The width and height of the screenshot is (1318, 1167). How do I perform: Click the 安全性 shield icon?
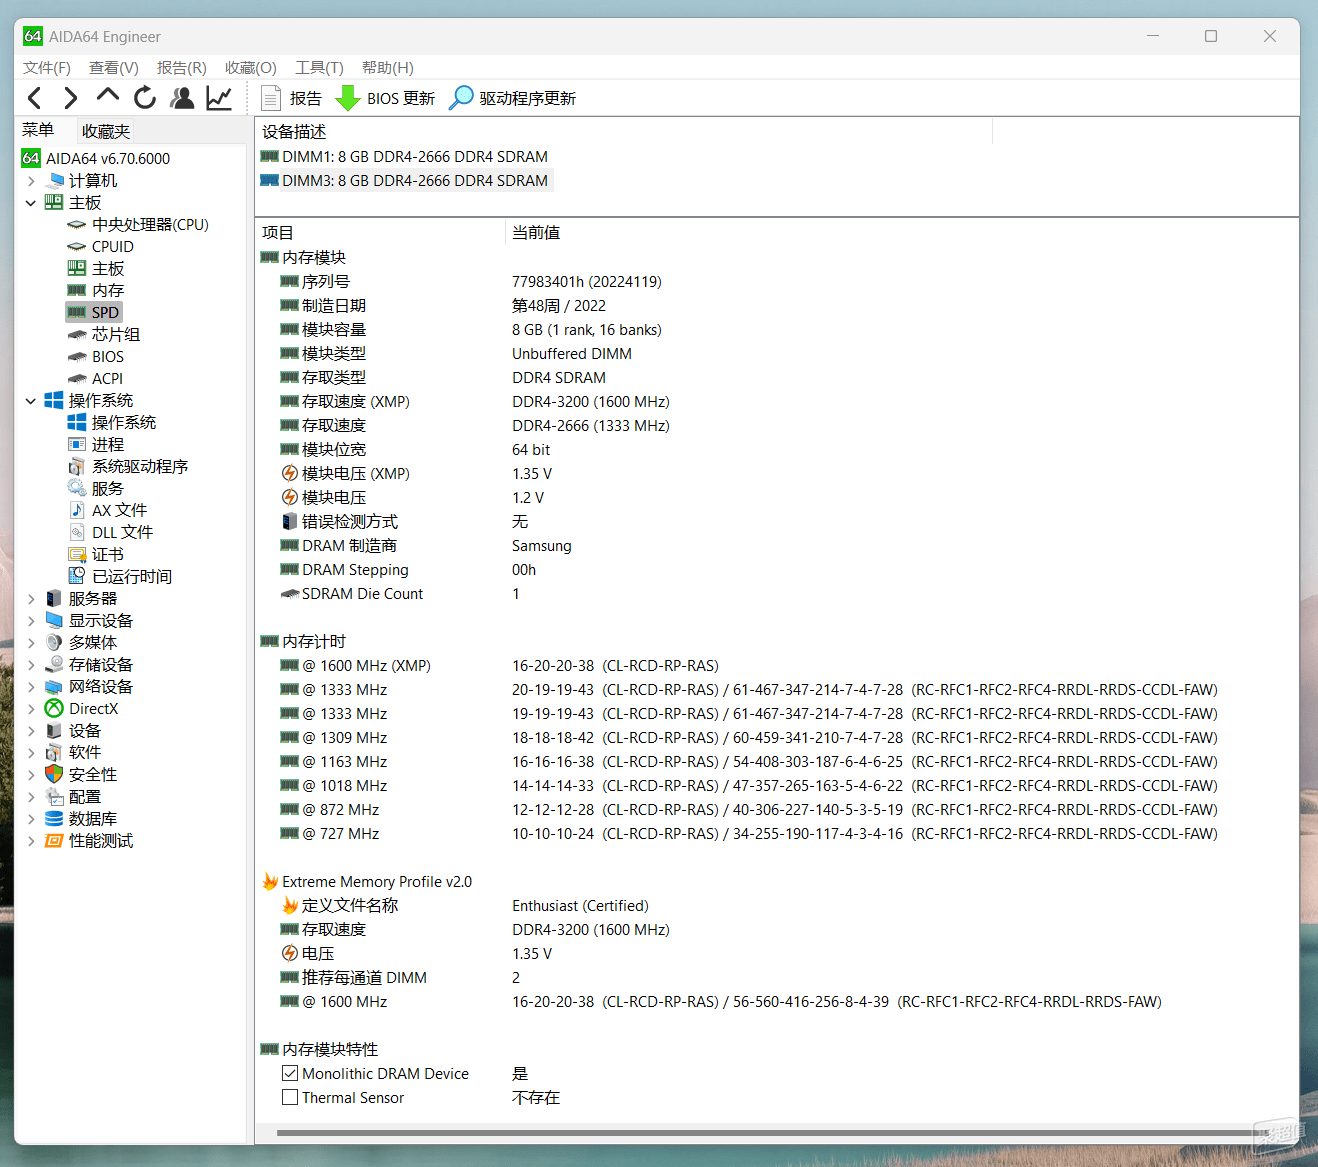(x=54, y=775)
